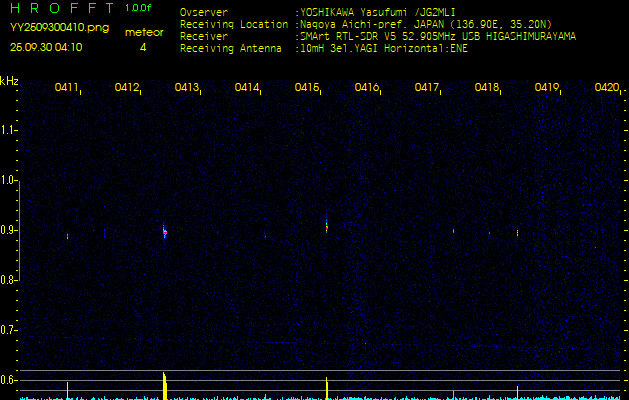Image resolution: width=629 pixels, height=400 pixels.
Task: Select the 0.9 frequency axis label
Action: click(9, 231)
